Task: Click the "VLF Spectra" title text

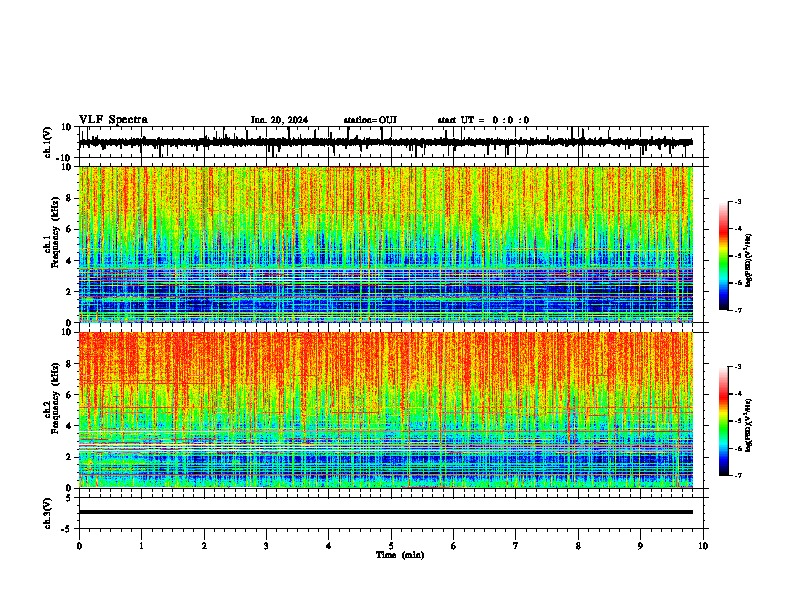Action: pyautogui.click(x=113, y=120)
